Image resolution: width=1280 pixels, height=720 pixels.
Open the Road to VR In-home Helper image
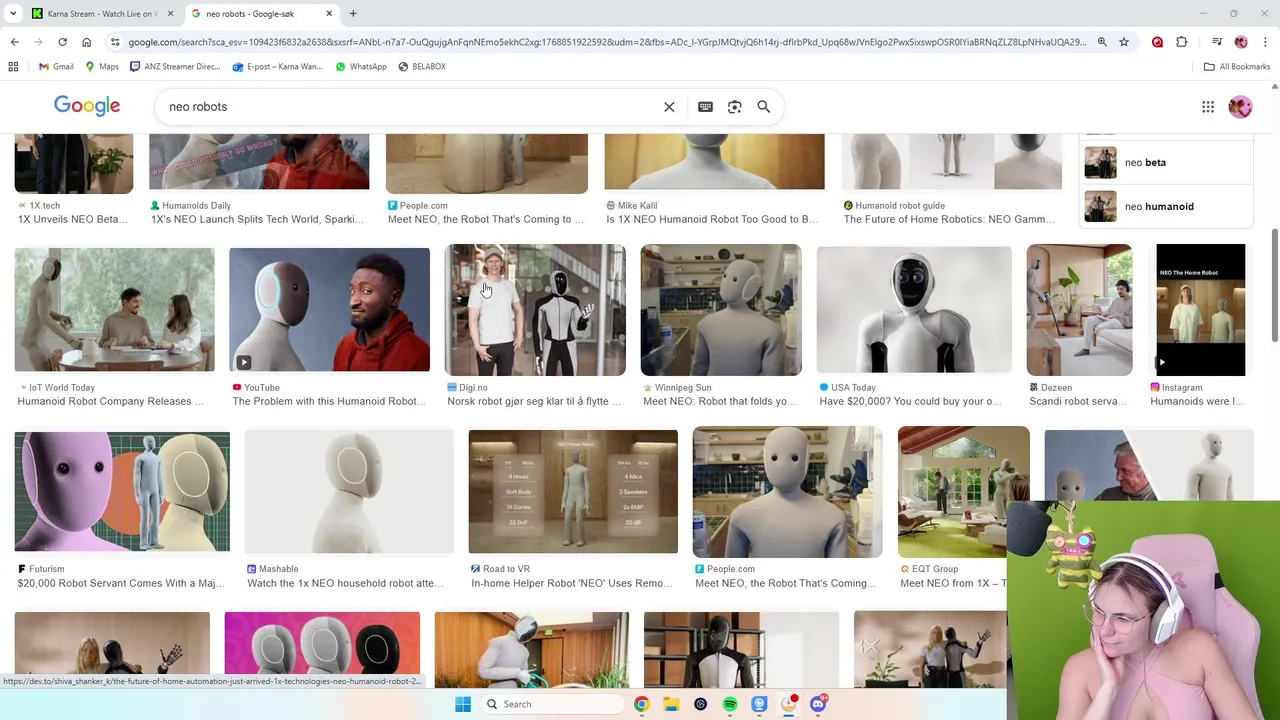(x=573, y=492)
